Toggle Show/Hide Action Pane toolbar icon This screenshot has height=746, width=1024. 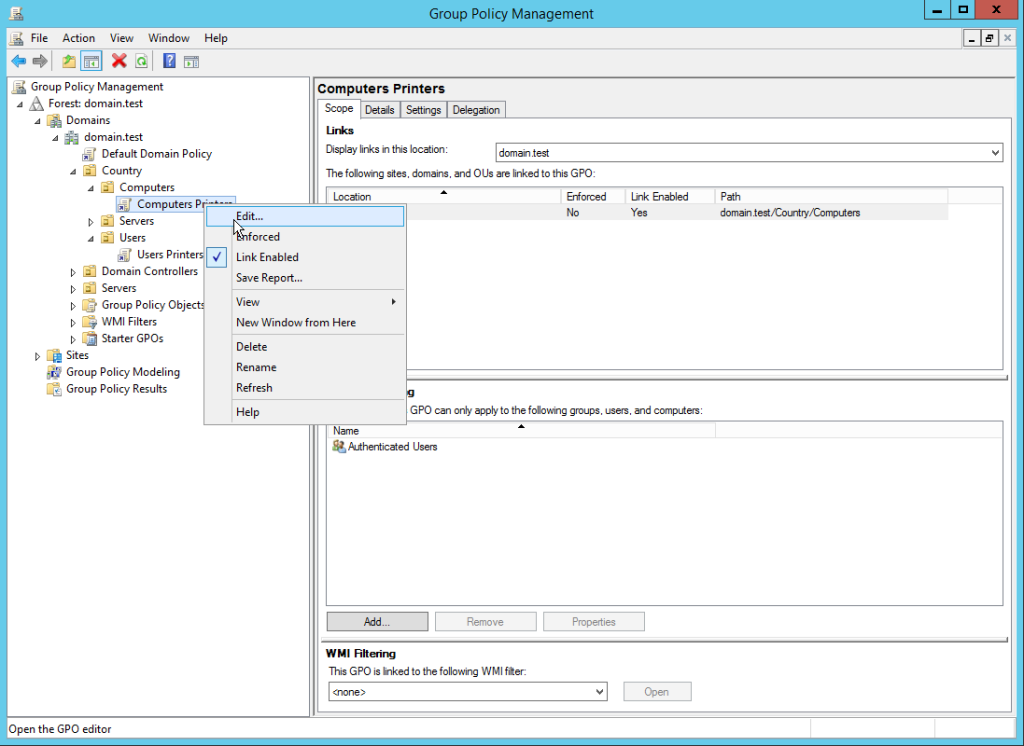point(191,61)
